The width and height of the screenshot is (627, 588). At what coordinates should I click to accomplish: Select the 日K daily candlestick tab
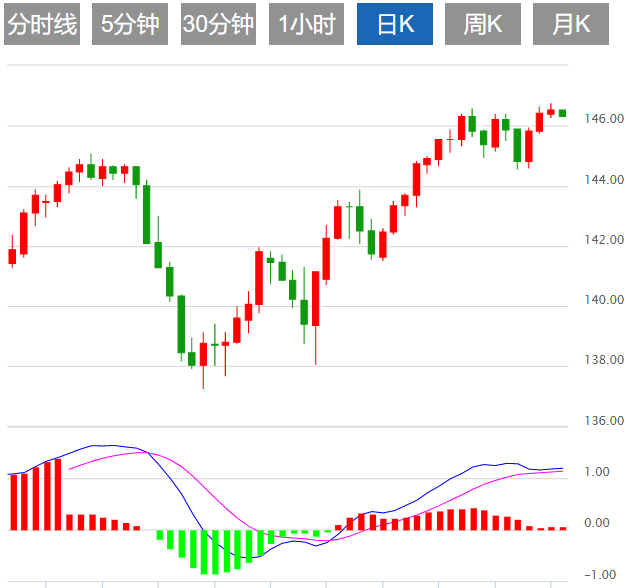(395, 25)
